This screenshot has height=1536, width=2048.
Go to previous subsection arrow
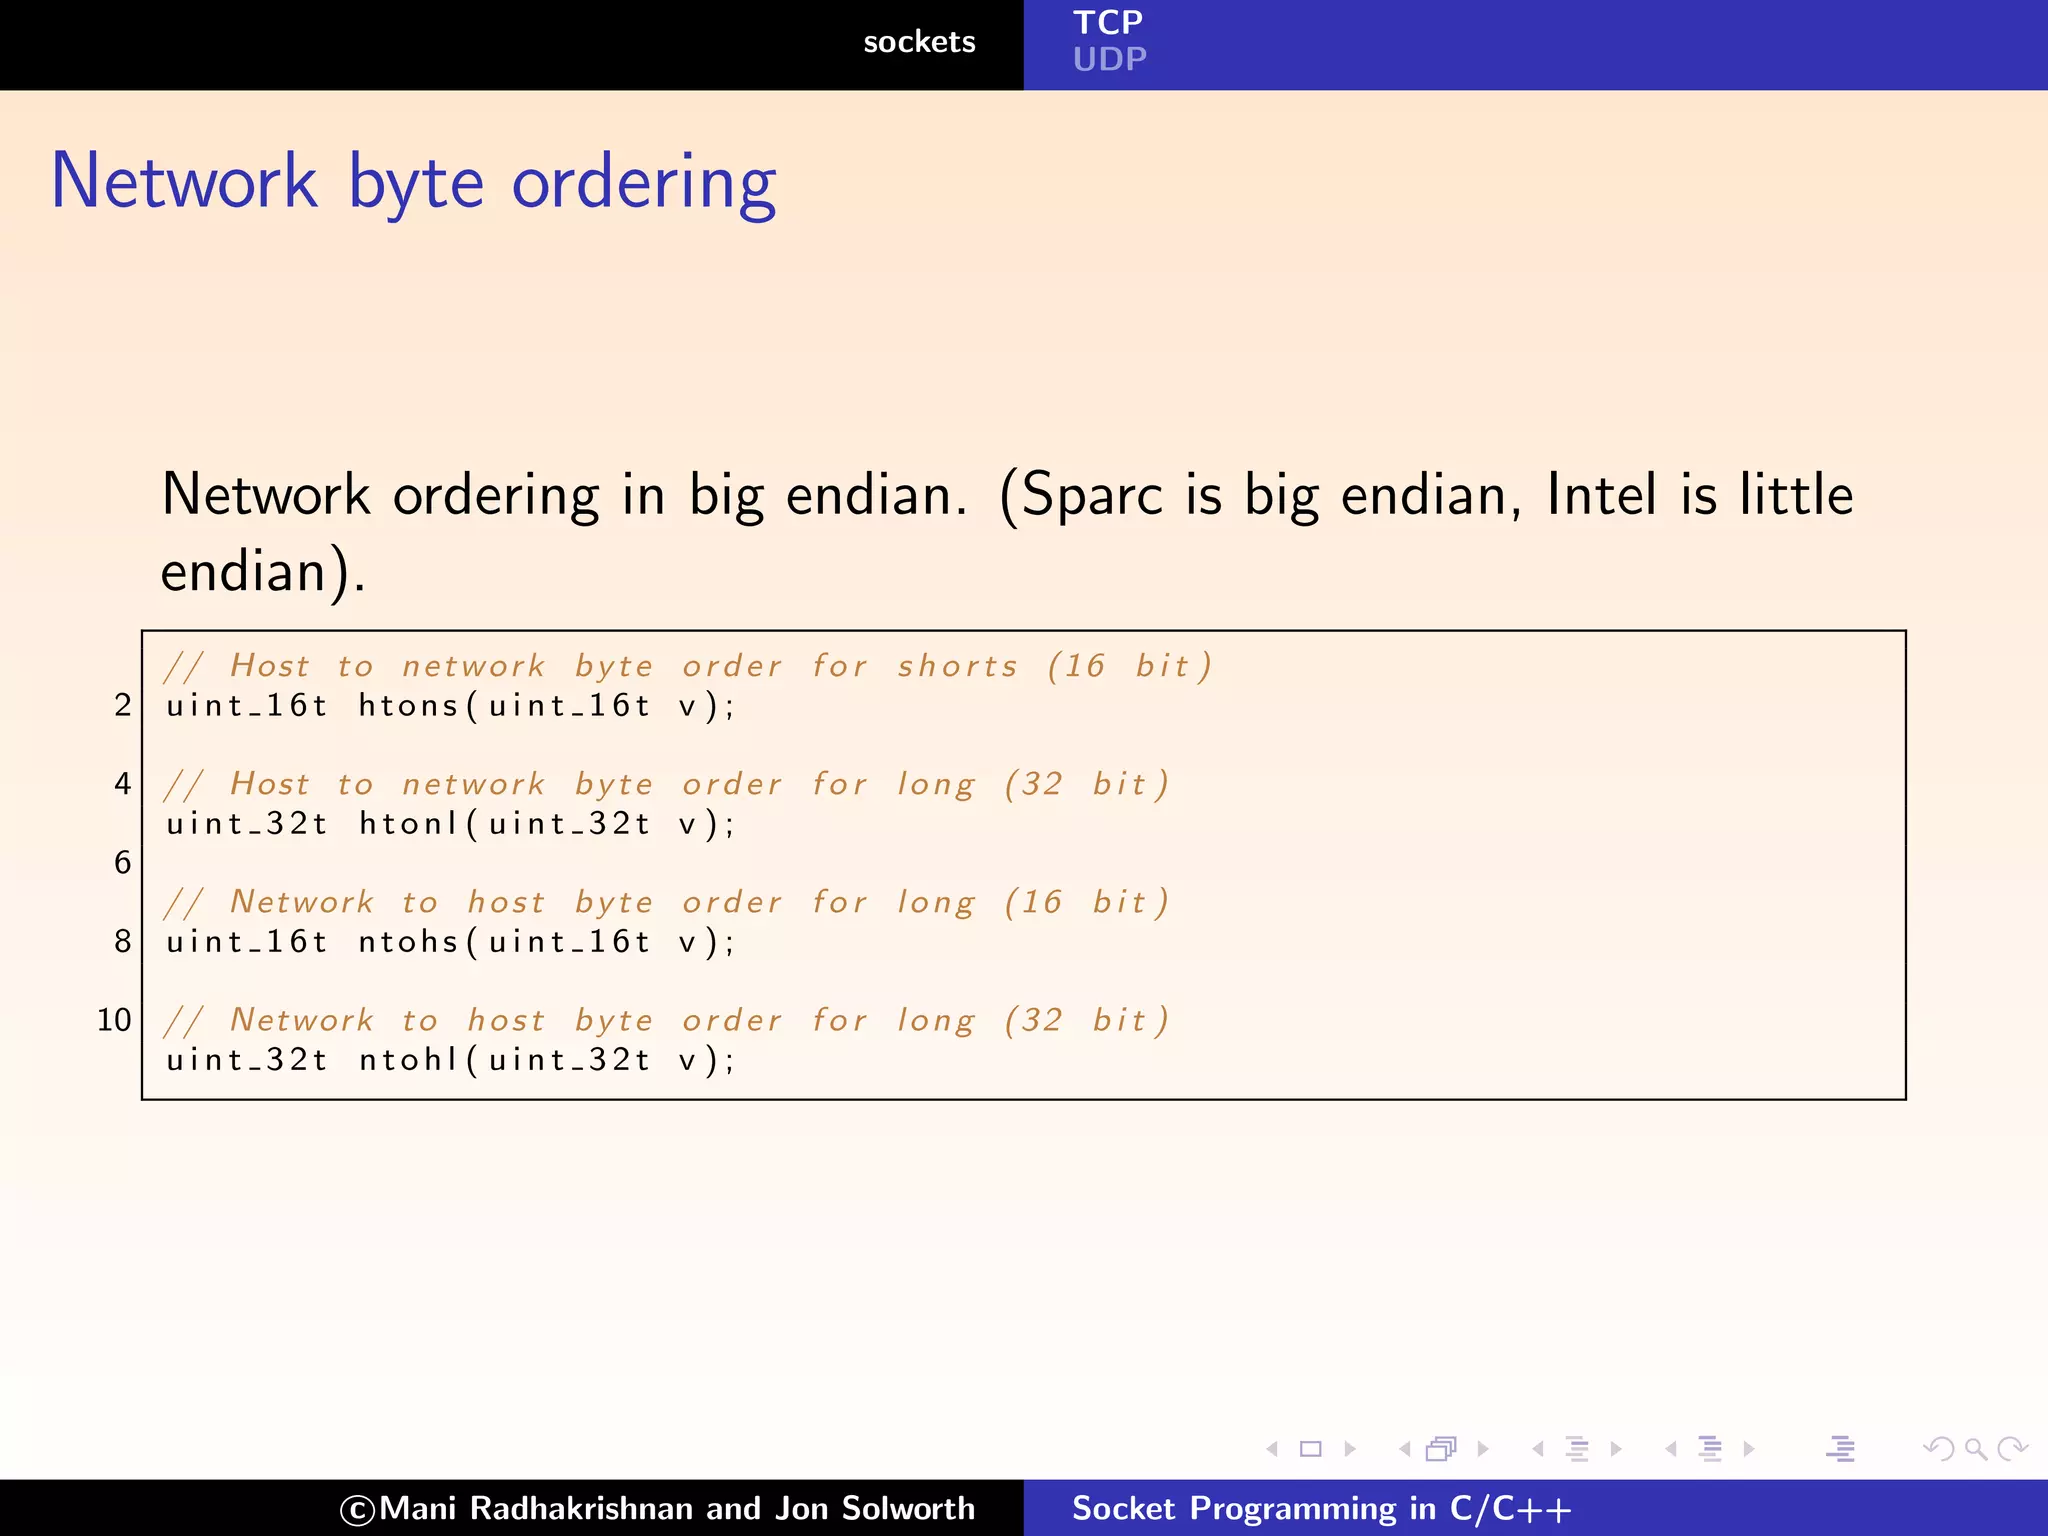[1538, 1449]
